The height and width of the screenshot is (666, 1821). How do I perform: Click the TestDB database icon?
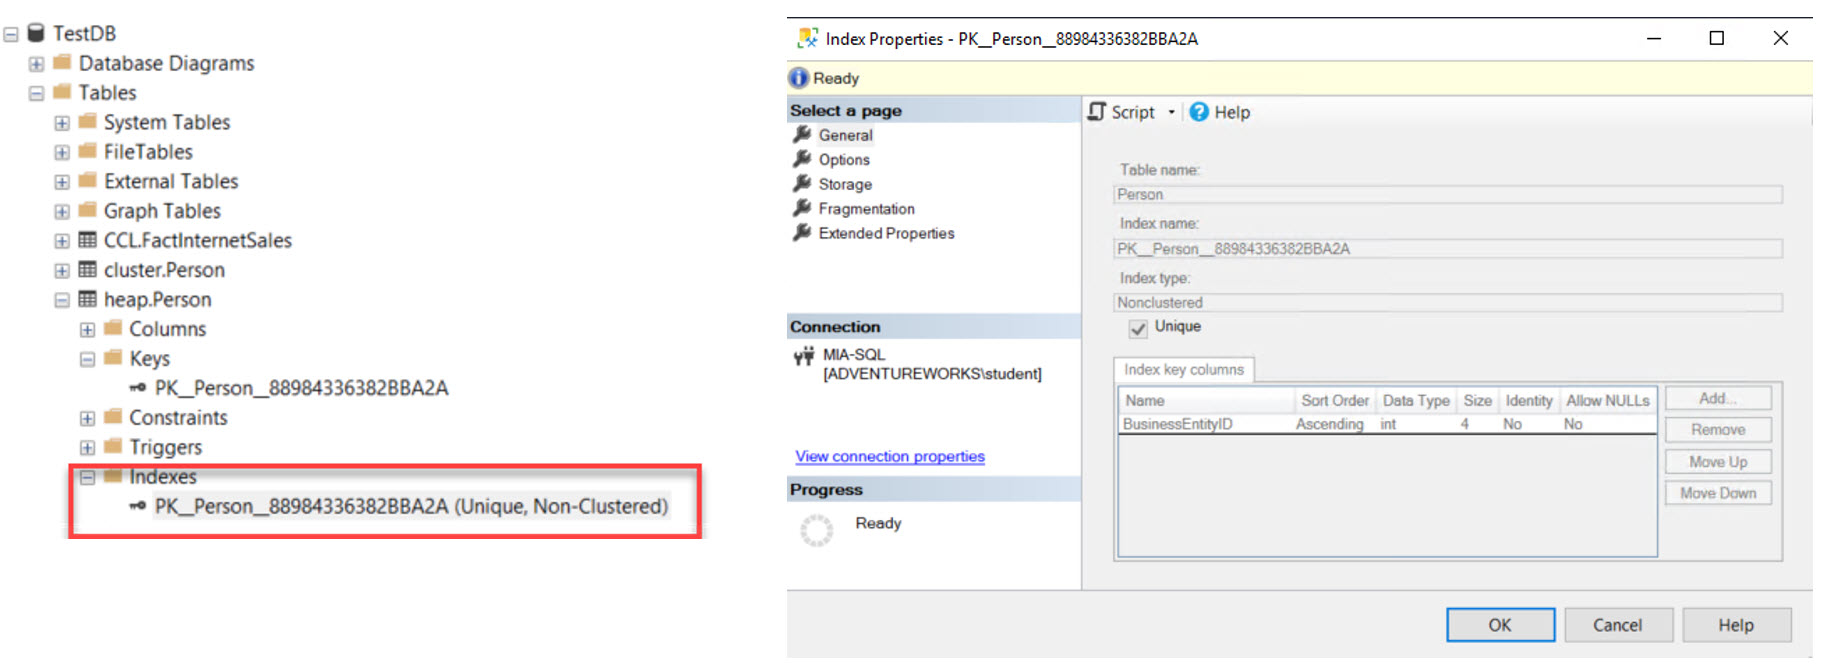click(x=36, y=33)
